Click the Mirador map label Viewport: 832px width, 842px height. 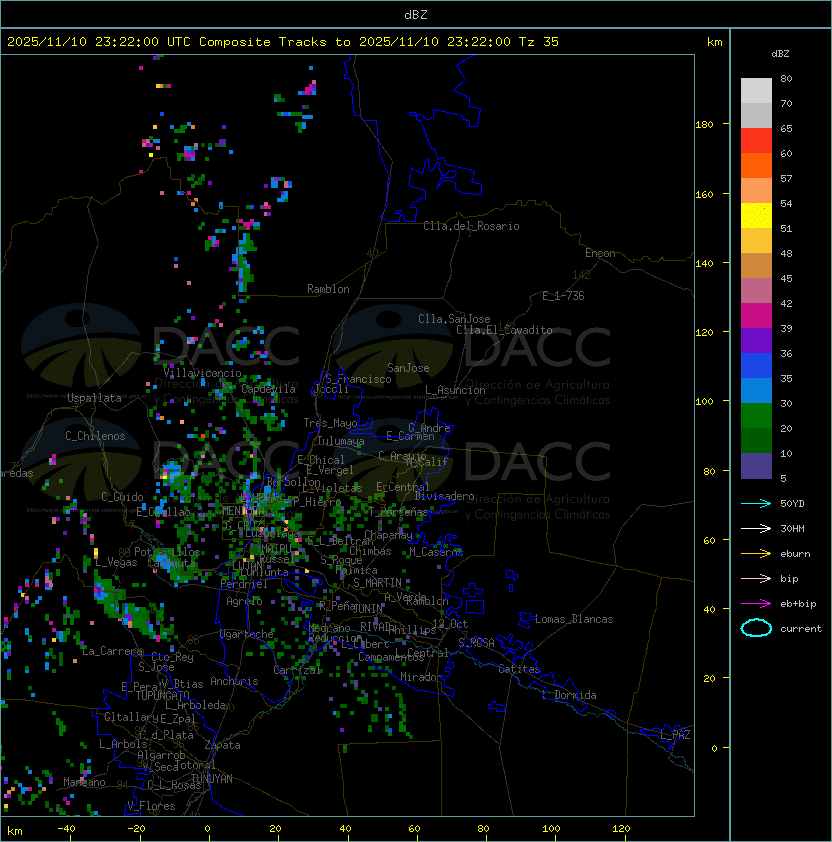421,677
